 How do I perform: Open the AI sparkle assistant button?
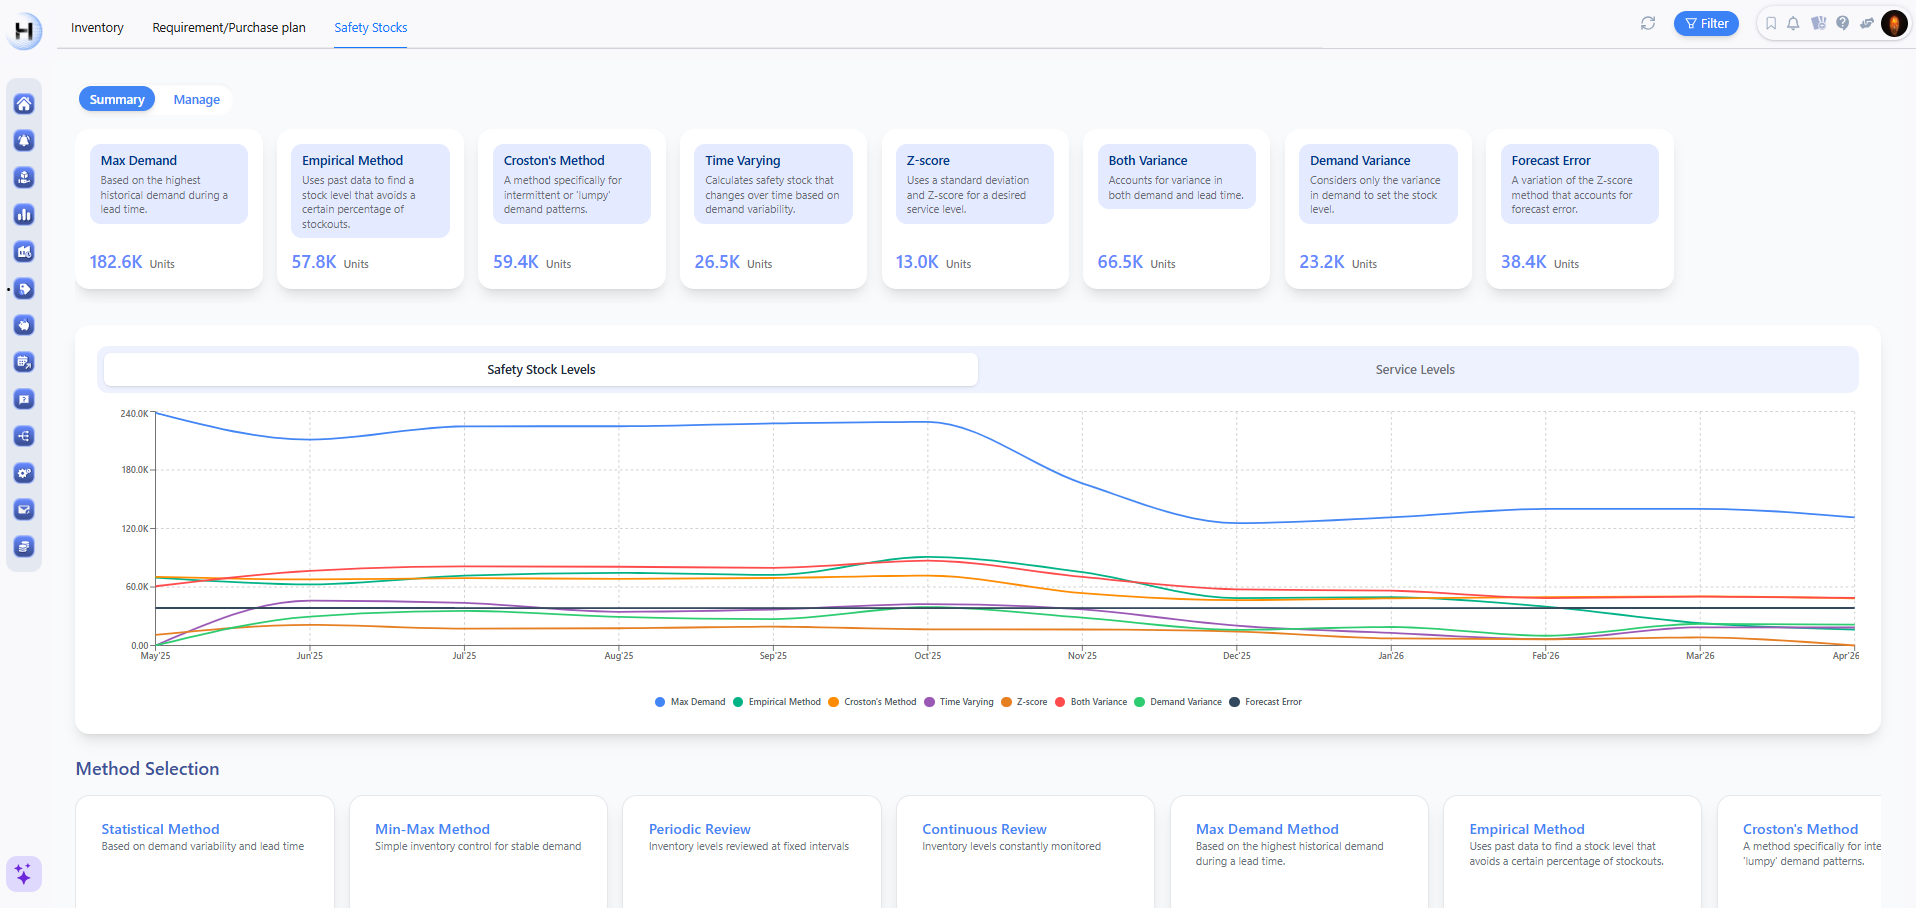[23, 874]
